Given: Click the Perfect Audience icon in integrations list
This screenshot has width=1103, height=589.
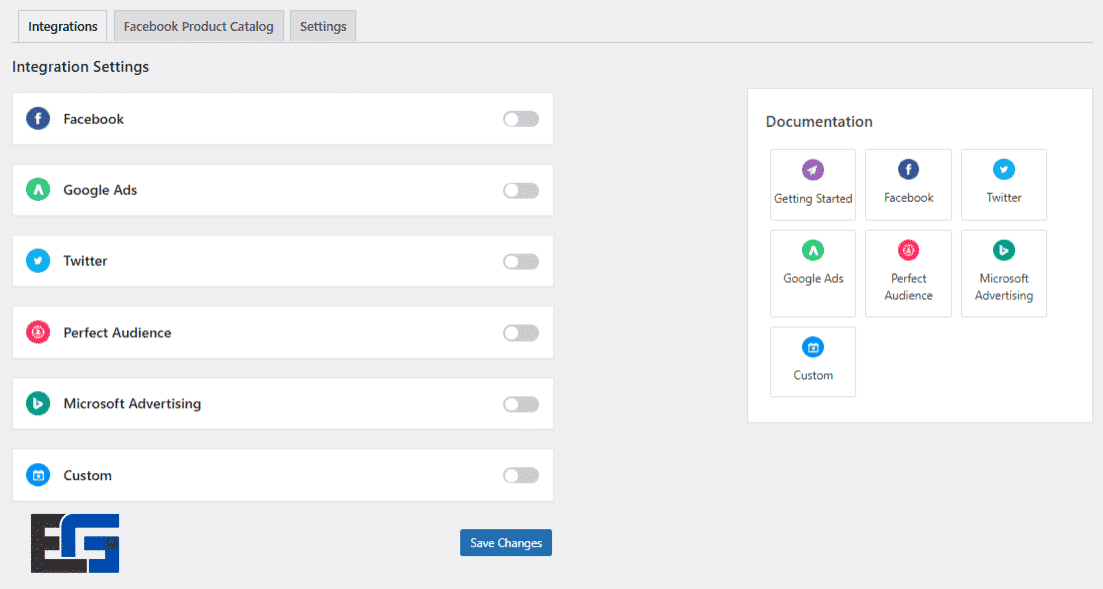Looking at the screenshot, I should click(38, 333).
